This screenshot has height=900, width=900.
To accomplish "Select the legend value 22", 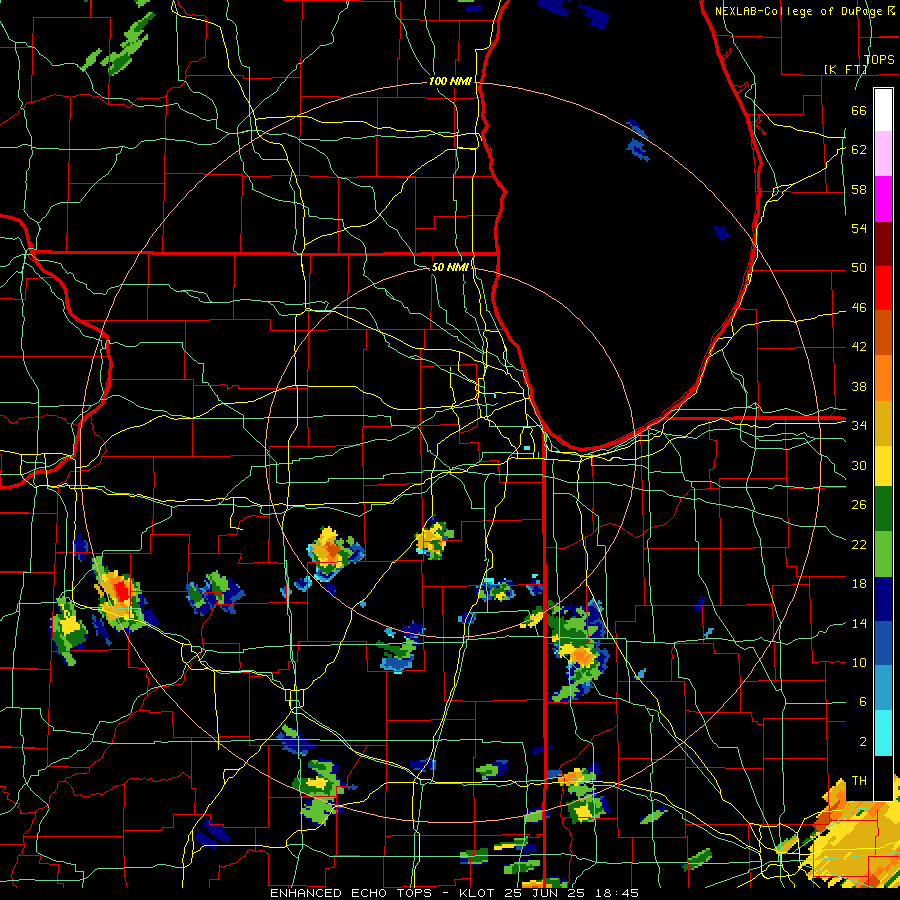I will (x=859, y=544).
